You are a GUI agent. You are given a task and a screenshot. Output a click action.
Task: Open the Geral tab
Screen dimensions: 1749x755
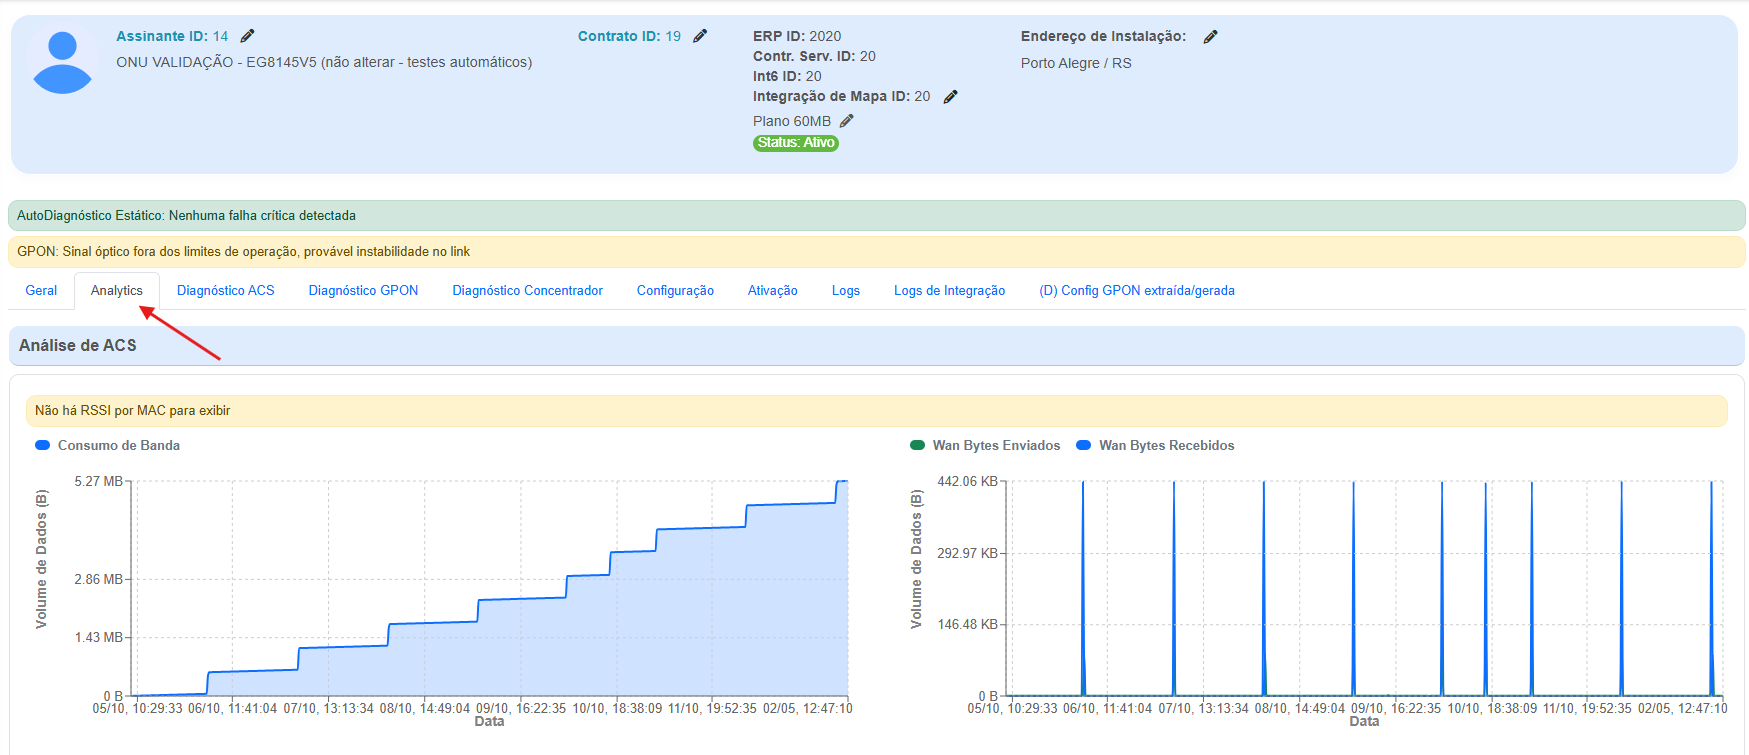click(41, 291)
